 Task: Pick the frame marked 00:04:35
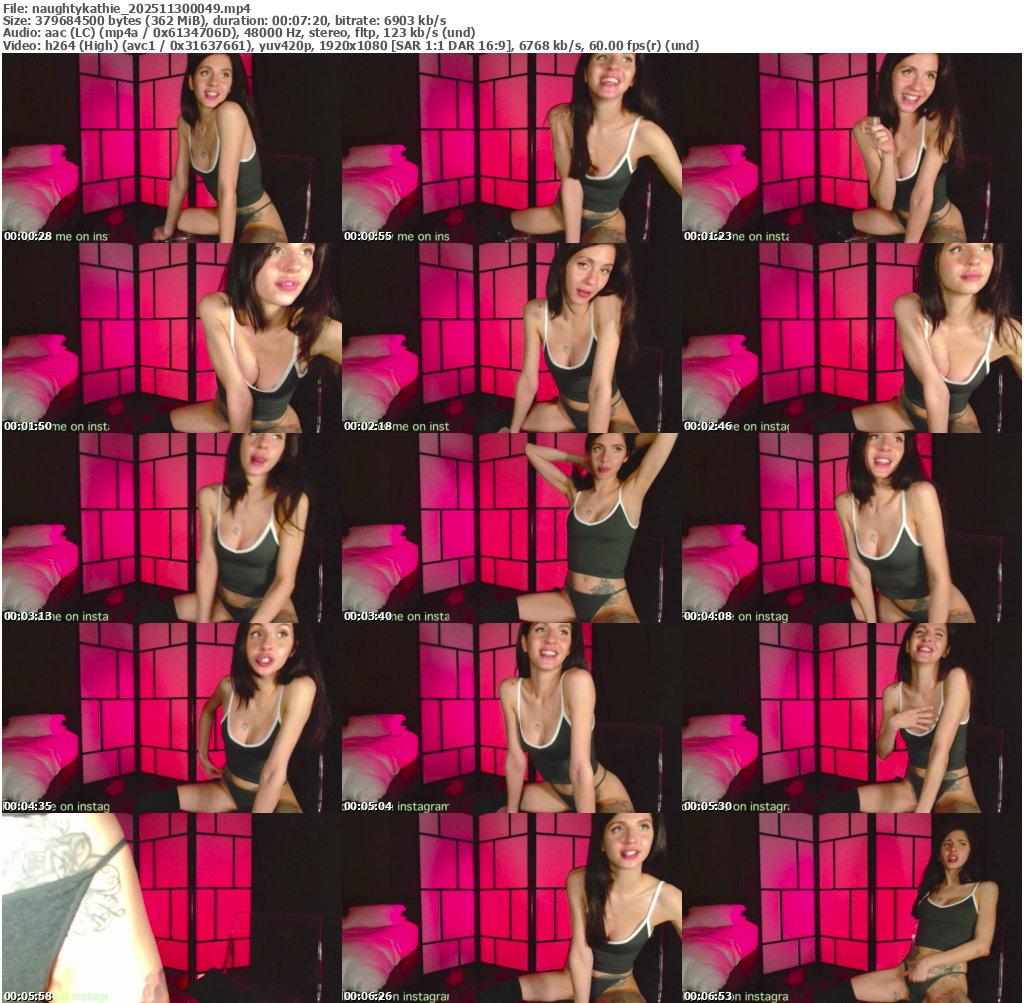coord(171,718)
